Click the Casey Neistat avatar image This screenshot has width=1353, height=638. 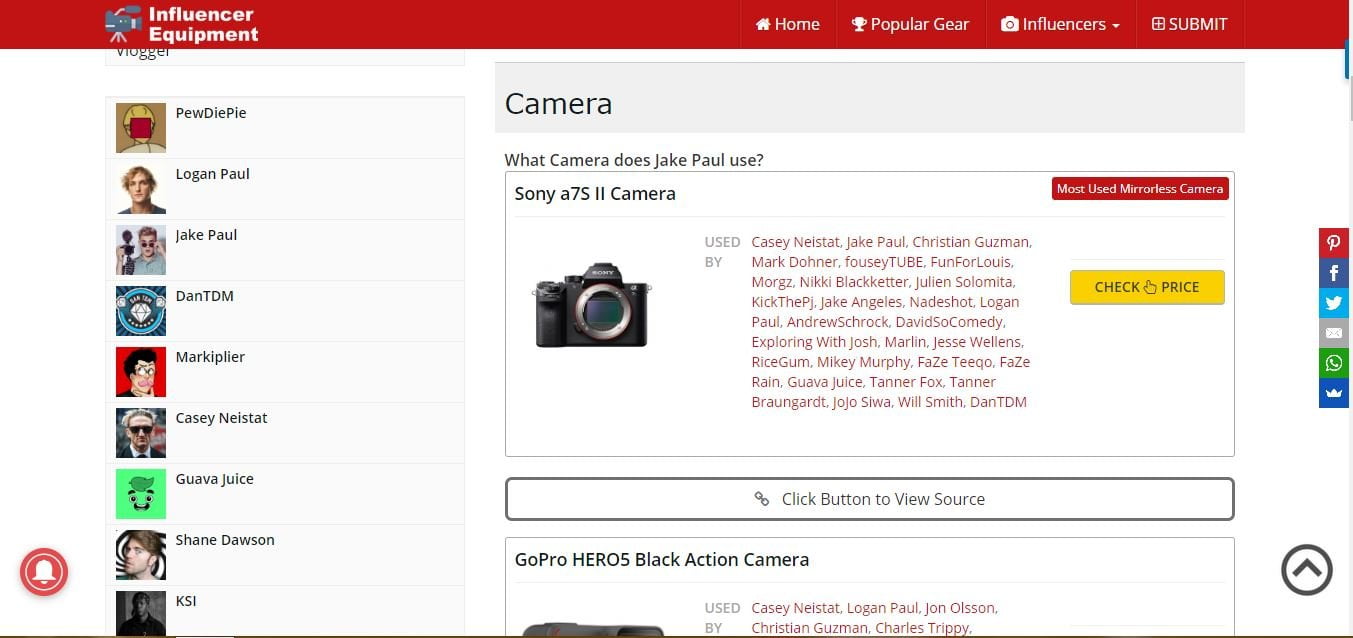(x=141, y=433)
